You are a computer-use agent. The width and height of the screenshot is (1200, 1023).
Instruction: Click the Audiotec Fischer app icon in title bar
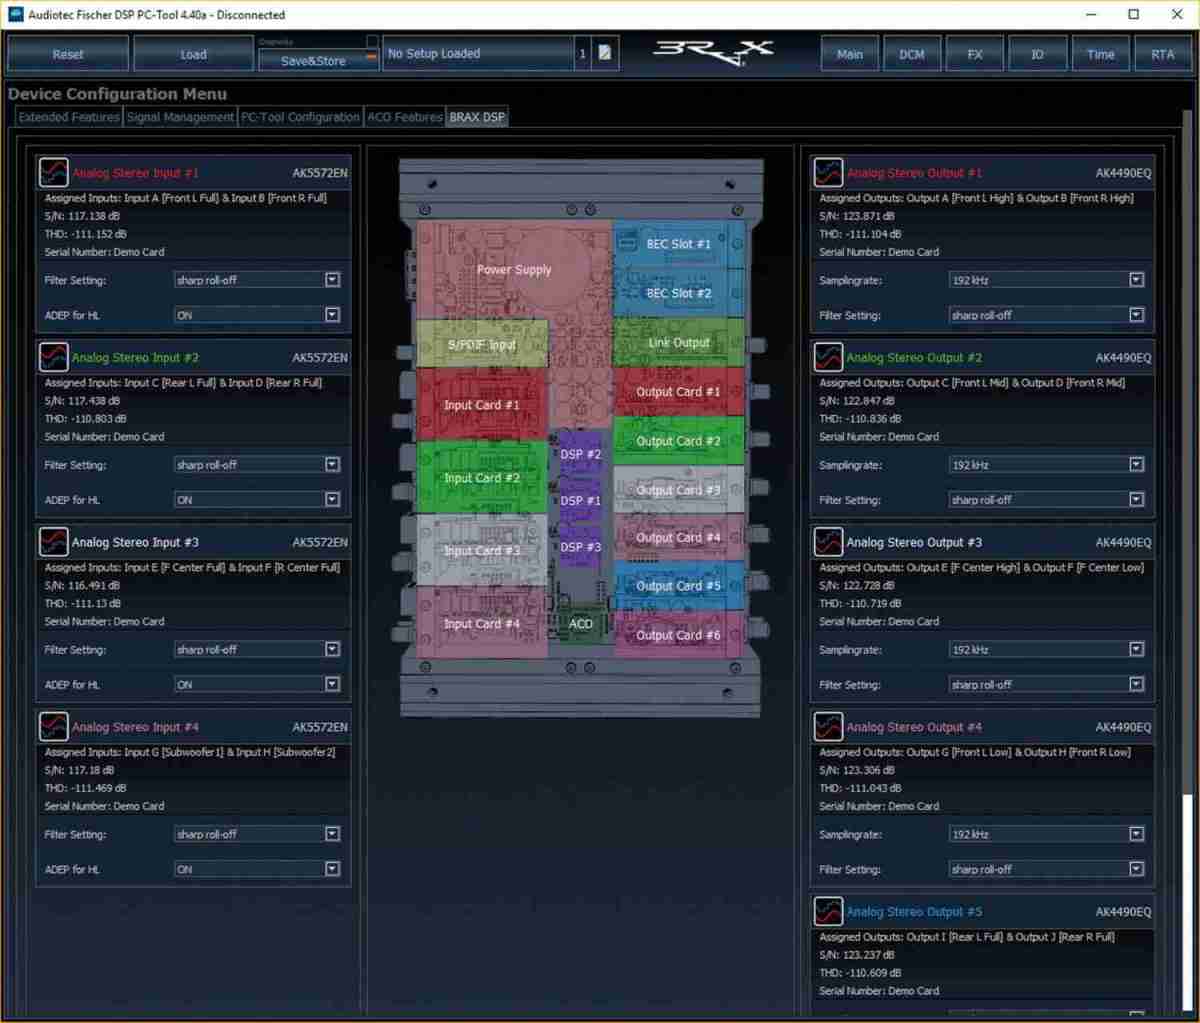coord(15,14)
